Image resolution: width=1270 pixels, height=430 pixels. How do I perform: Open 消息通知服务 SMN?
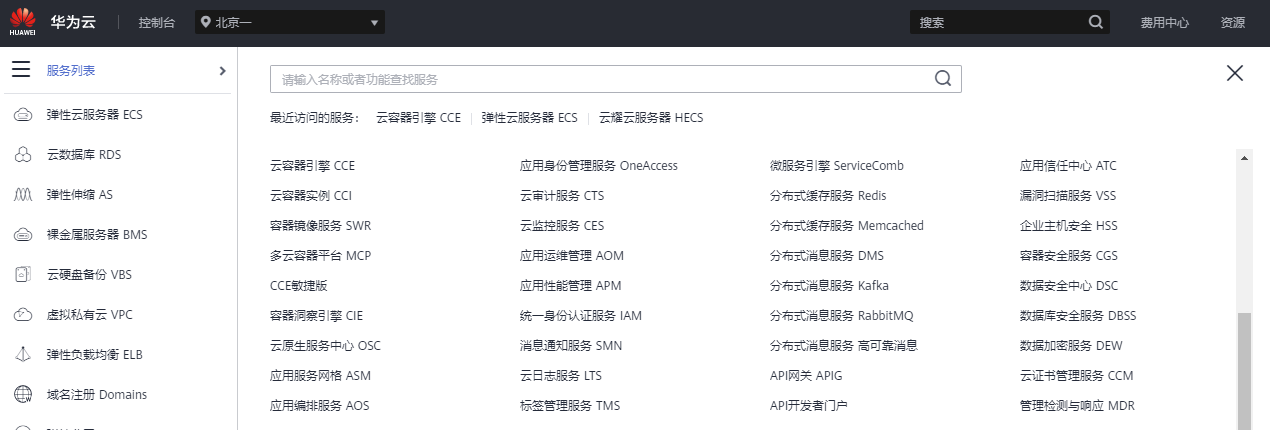tap(571, 345)
